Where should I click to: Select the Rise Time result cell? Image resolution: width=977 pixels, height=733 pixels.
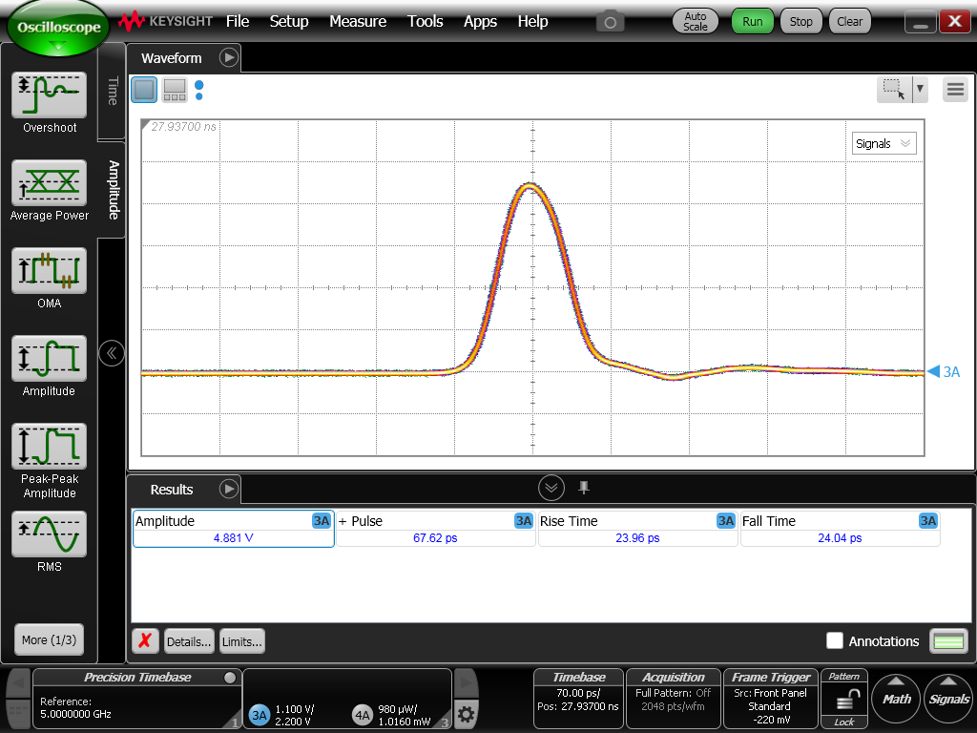[637, 529]
